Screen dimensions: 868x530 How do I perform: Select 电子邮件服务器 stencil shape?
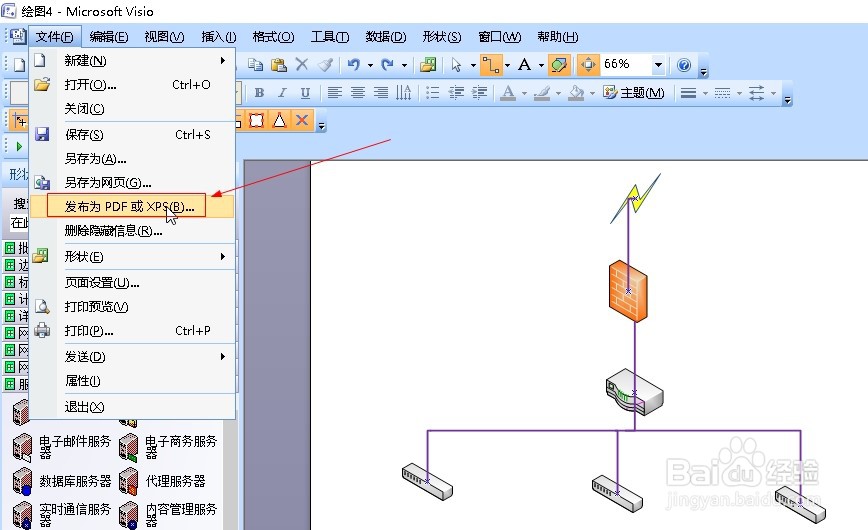coord(62,447)
